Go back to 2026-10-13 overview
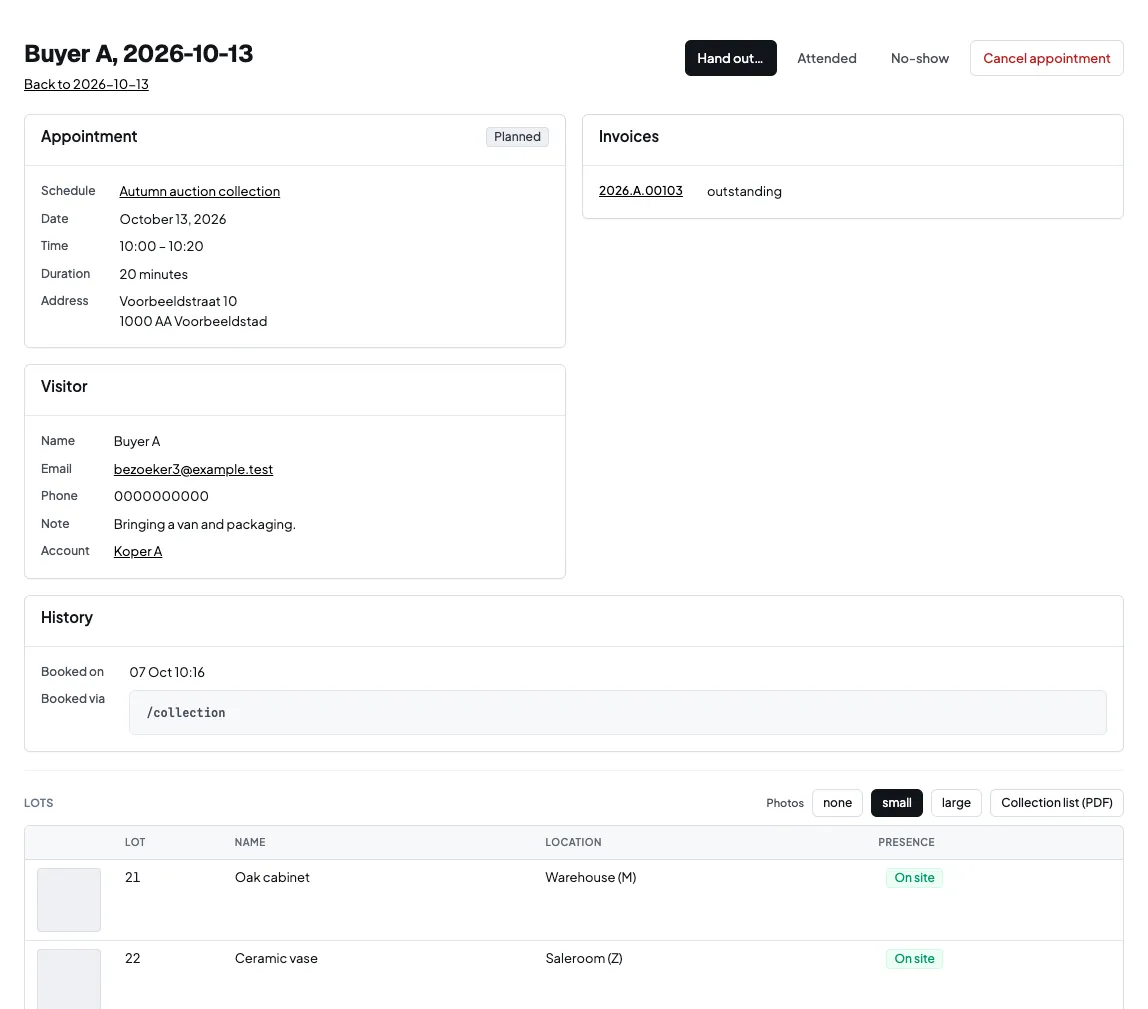The height and width of the screenshot is (1009, 1148). pos(86,84)
